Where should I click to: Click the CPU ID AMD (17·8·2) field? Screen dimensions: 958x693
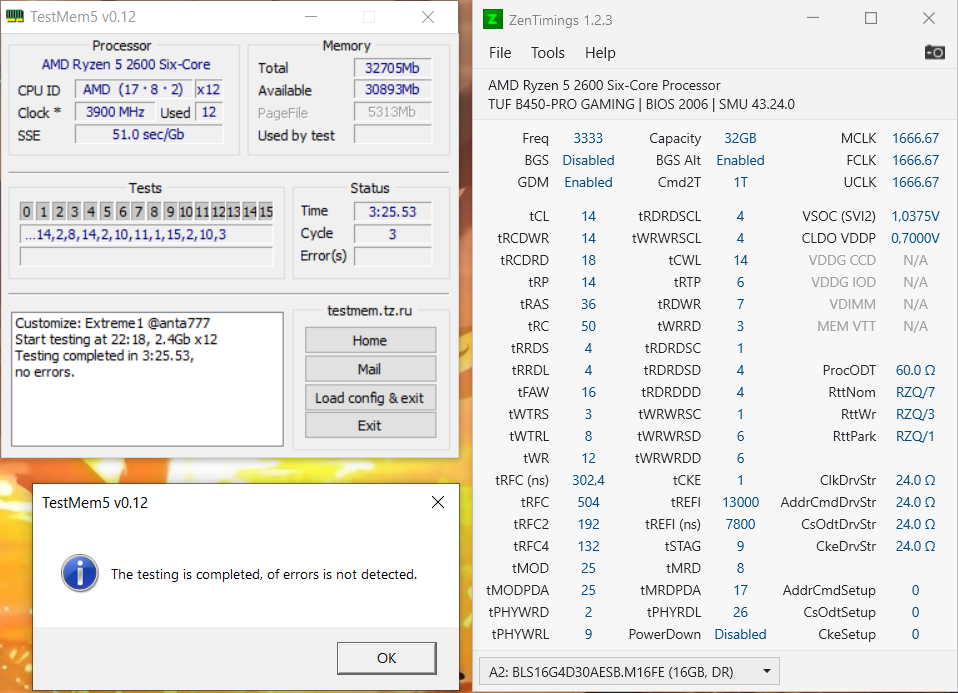tap(133, 89)
